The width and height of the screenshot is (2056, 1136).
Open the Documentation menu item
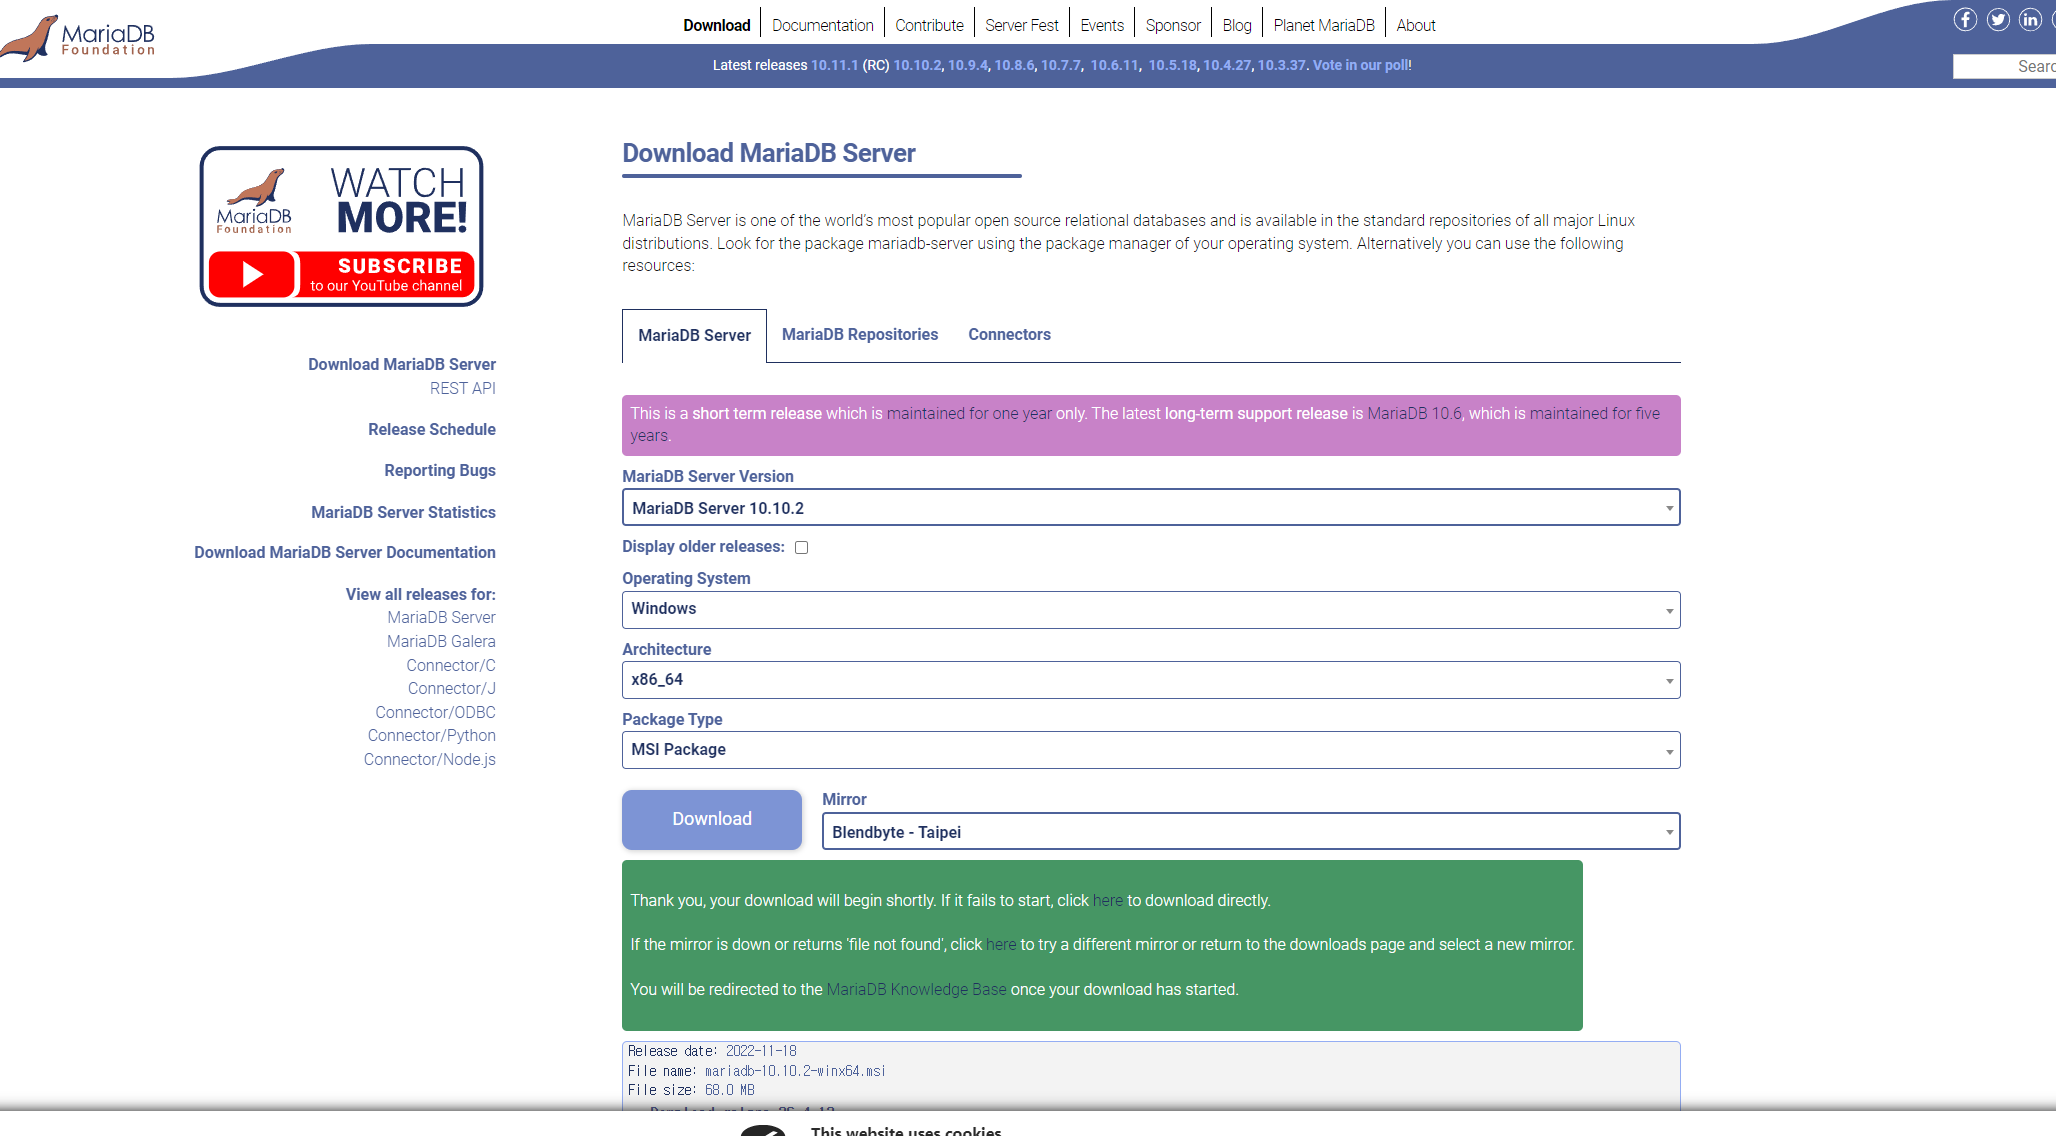822,26
